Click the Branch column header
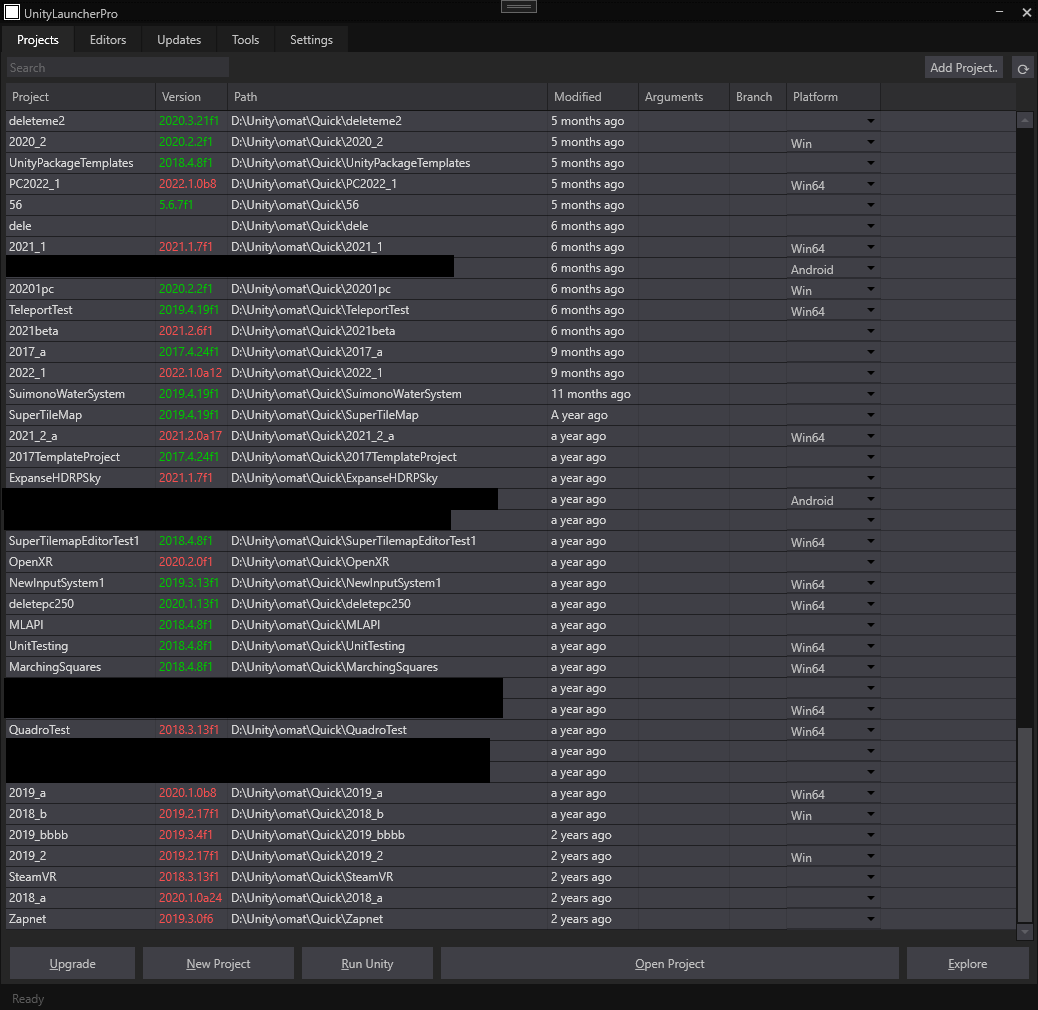The width and height of the screenshot is (1038, 1010). pyautogui.click(x=758, y=97)
